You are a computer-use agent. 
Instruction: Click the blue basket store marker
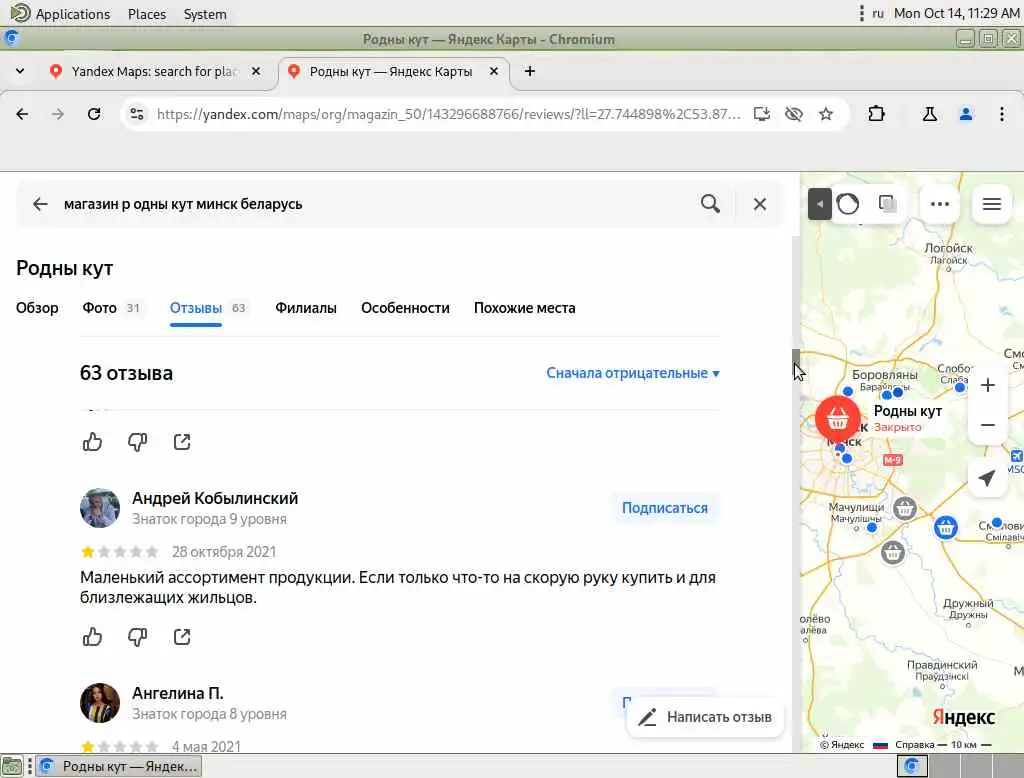point(946,527)
